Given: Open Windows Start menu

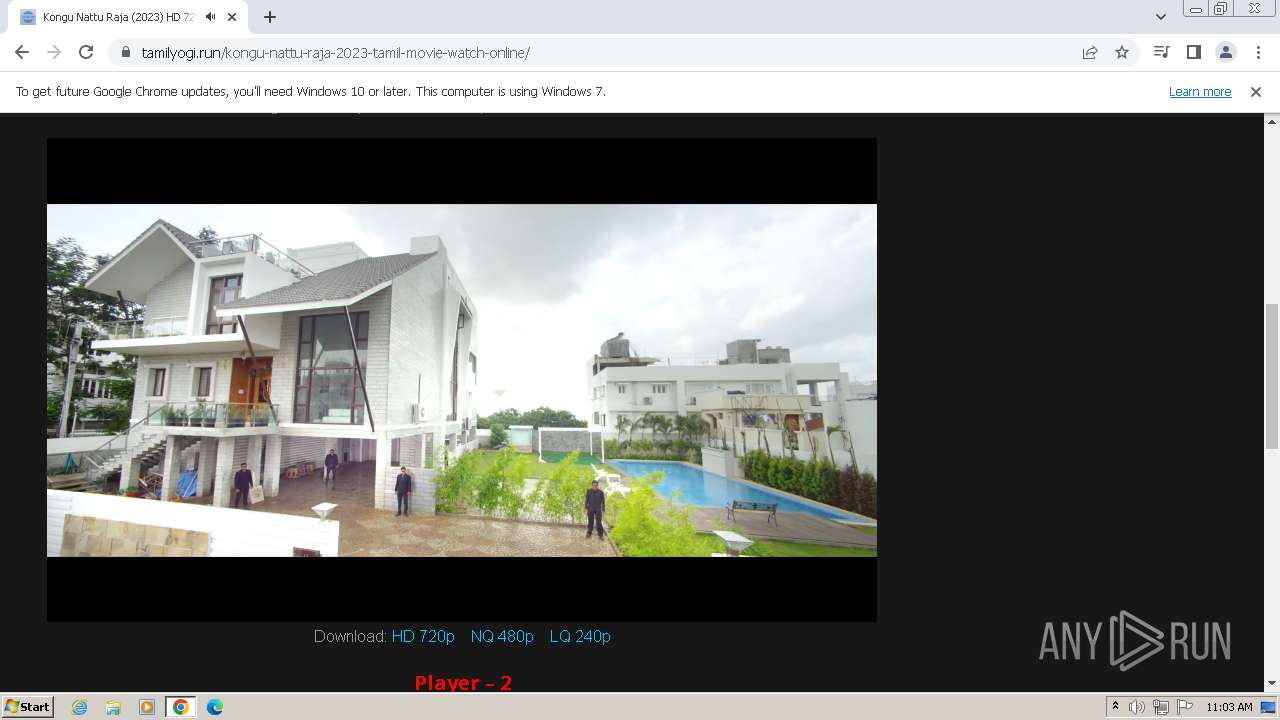Looking at the screenshot, I should tap(28, 707).
